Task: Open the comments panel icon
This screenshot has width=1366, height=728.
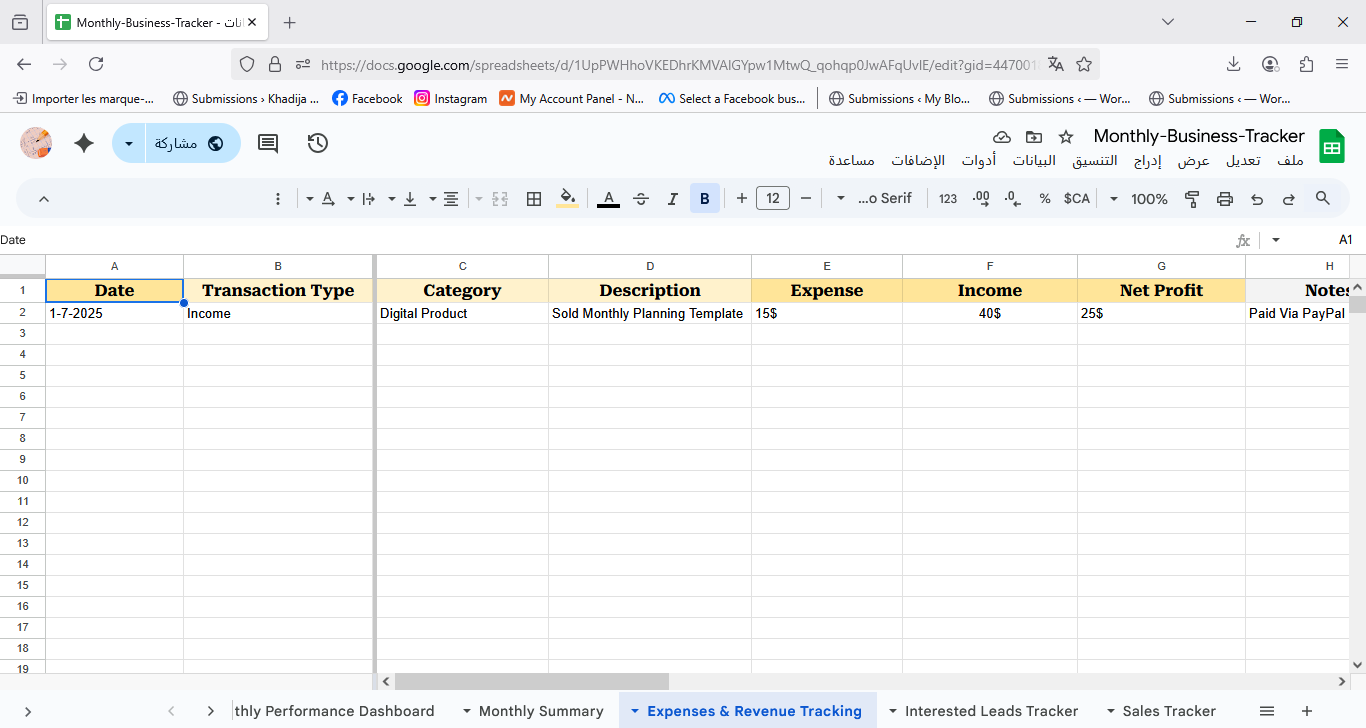Action: (x=268, y=143)
